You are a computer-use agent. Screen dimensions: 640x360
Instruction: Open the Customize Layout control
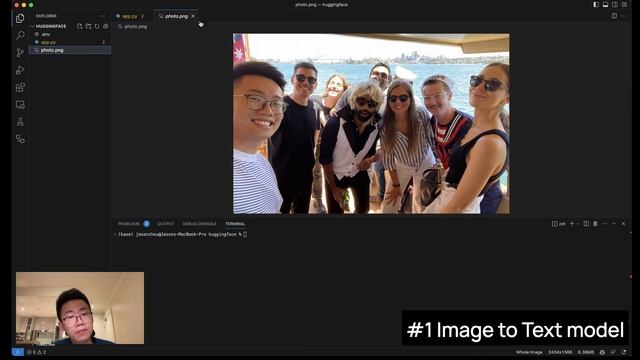[x=624, y=4]
